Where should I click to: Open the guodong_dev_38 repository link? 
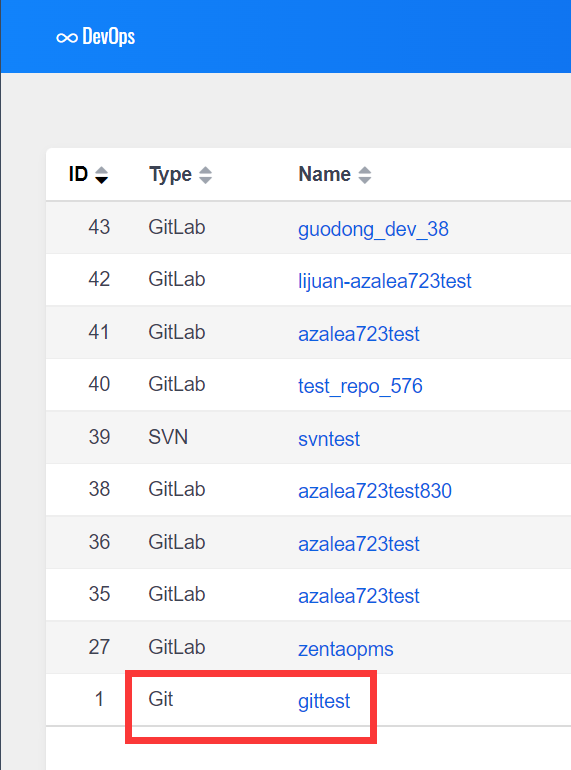tap(373, 229)
